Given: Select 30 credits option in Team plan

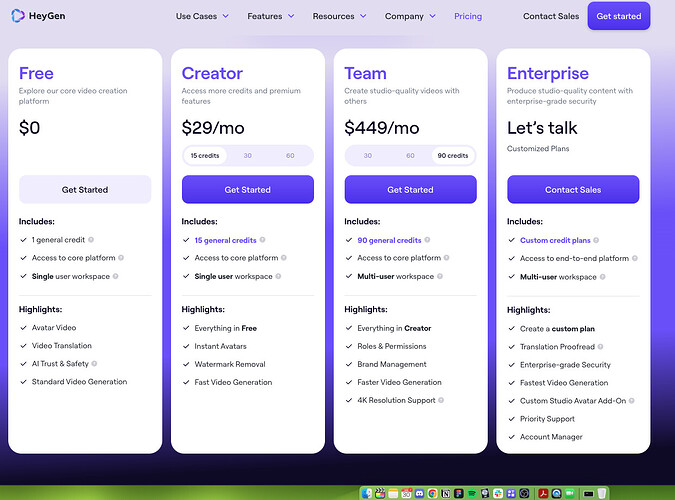Looking at the screenshot, I should click(368, 155).
